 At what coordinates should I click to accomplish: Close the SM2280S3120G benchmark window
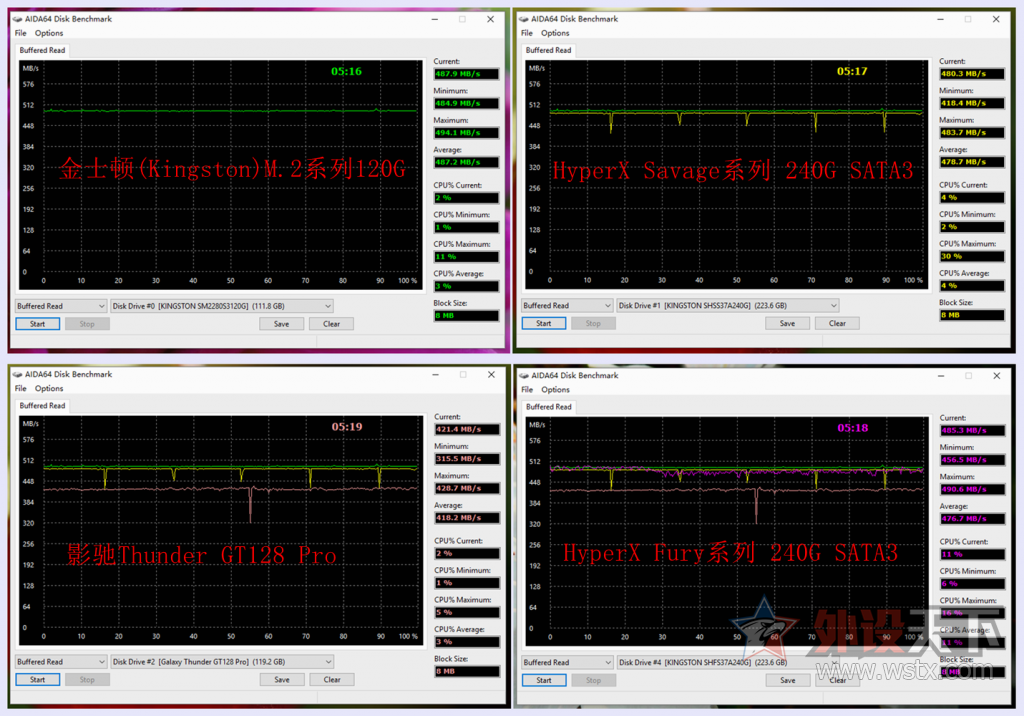coord(490,19)
